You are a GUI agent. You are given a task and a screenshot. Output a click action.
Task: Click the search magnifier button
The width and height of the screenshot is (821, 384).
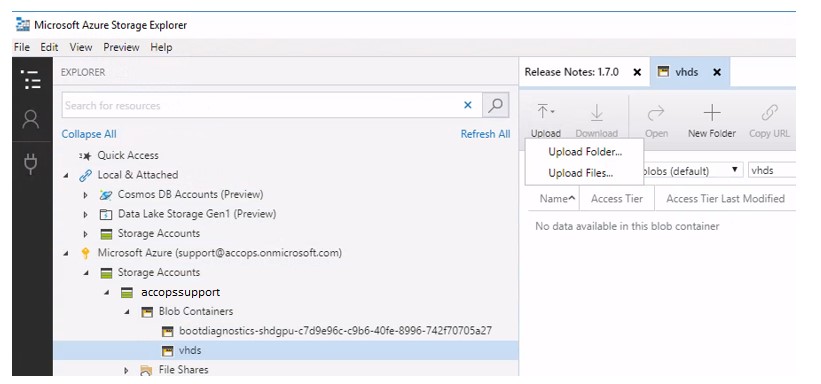point(495,105)
